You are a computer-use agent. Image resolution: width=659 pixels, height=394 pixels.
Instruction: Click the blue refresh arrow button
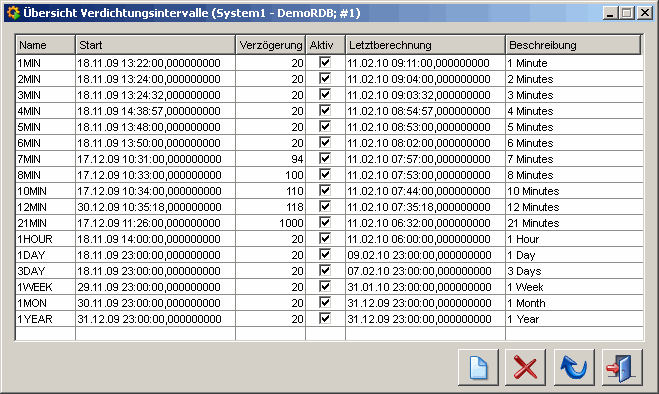(x=574, y=367)
